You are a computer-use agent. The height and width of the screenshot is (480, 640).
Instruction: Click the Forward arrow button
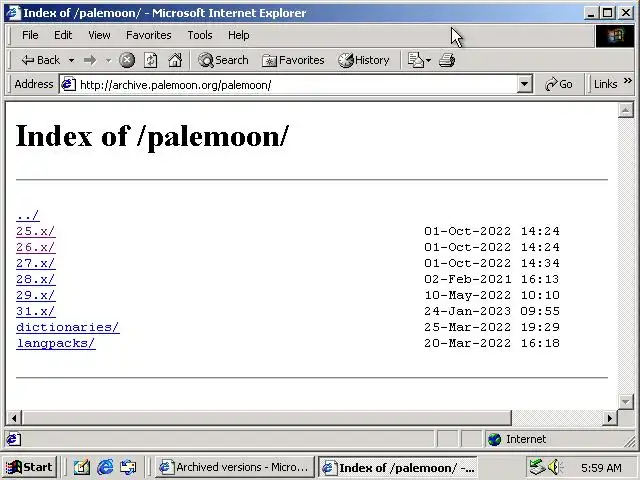[x=90, y=60]
